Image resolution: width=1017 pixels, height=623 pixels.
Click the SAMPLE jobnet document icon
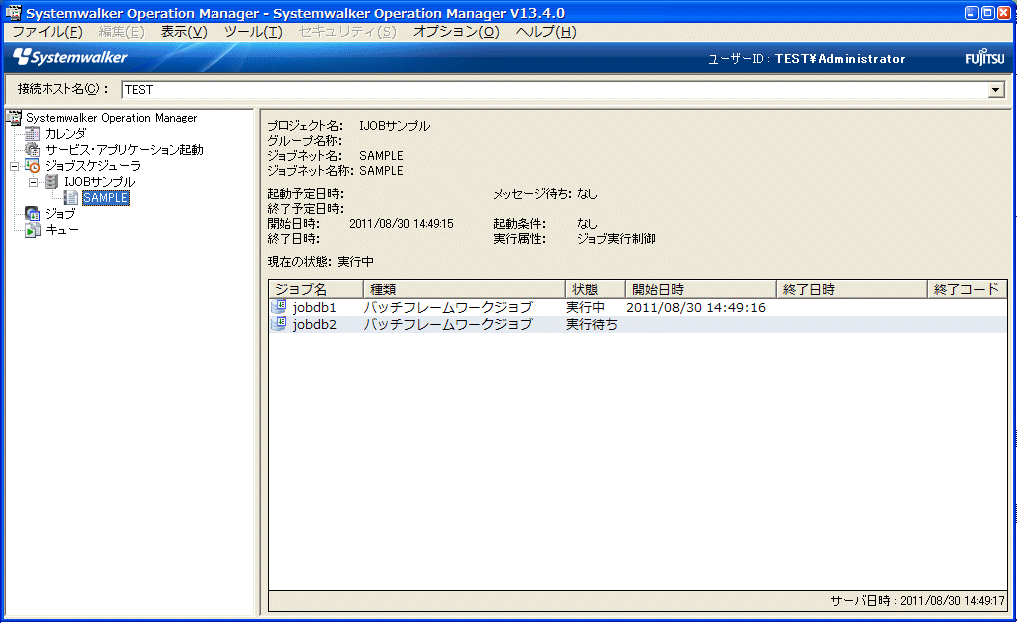click(71, 198)
